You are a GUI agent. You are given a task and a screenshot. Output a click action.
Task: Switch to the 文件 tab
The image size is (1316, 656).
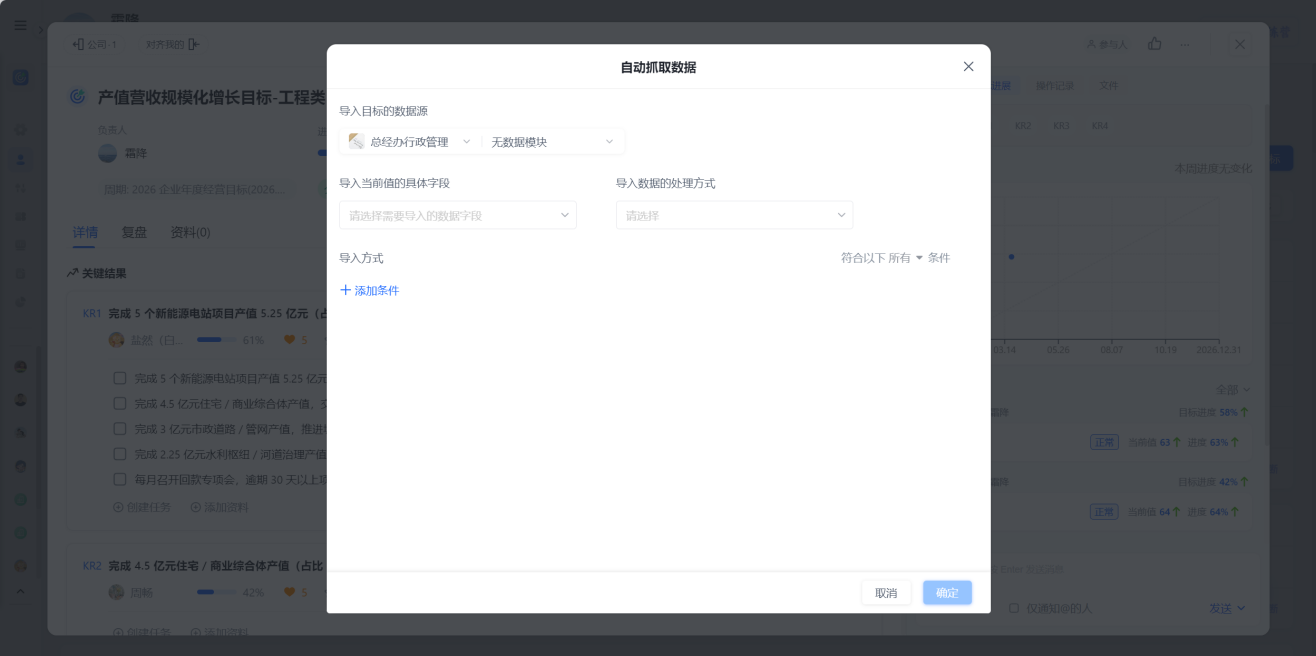point(1109,86)
